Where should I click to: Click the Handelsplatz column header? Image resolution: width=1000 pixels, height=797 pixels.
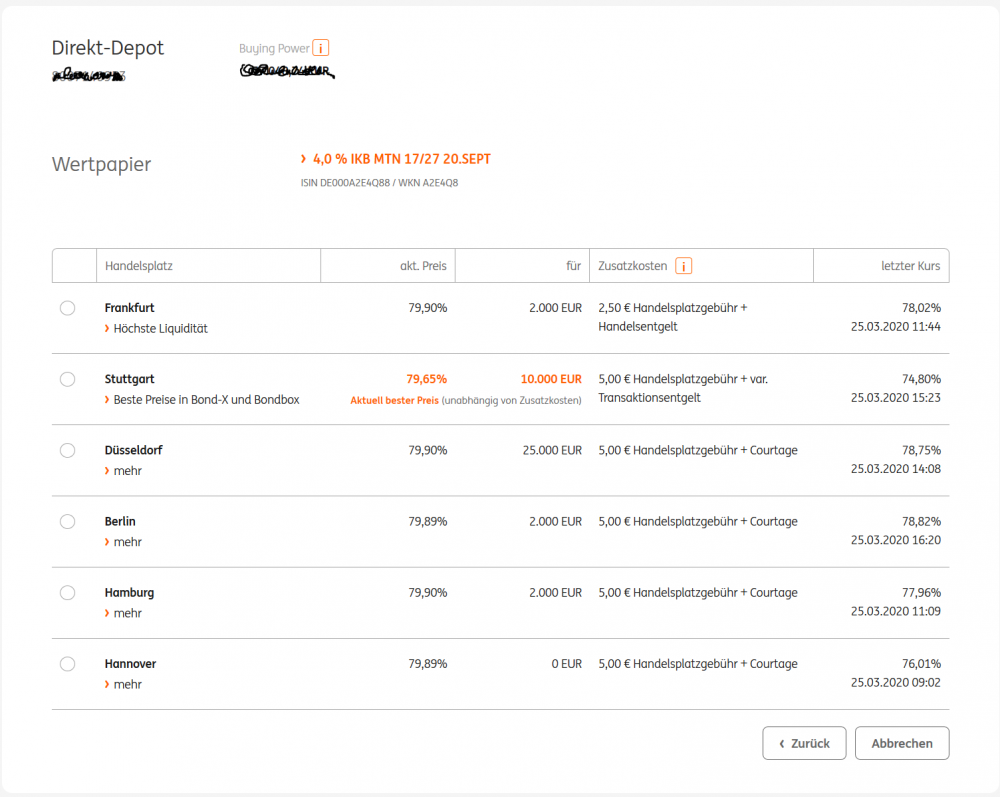(139, 266)
